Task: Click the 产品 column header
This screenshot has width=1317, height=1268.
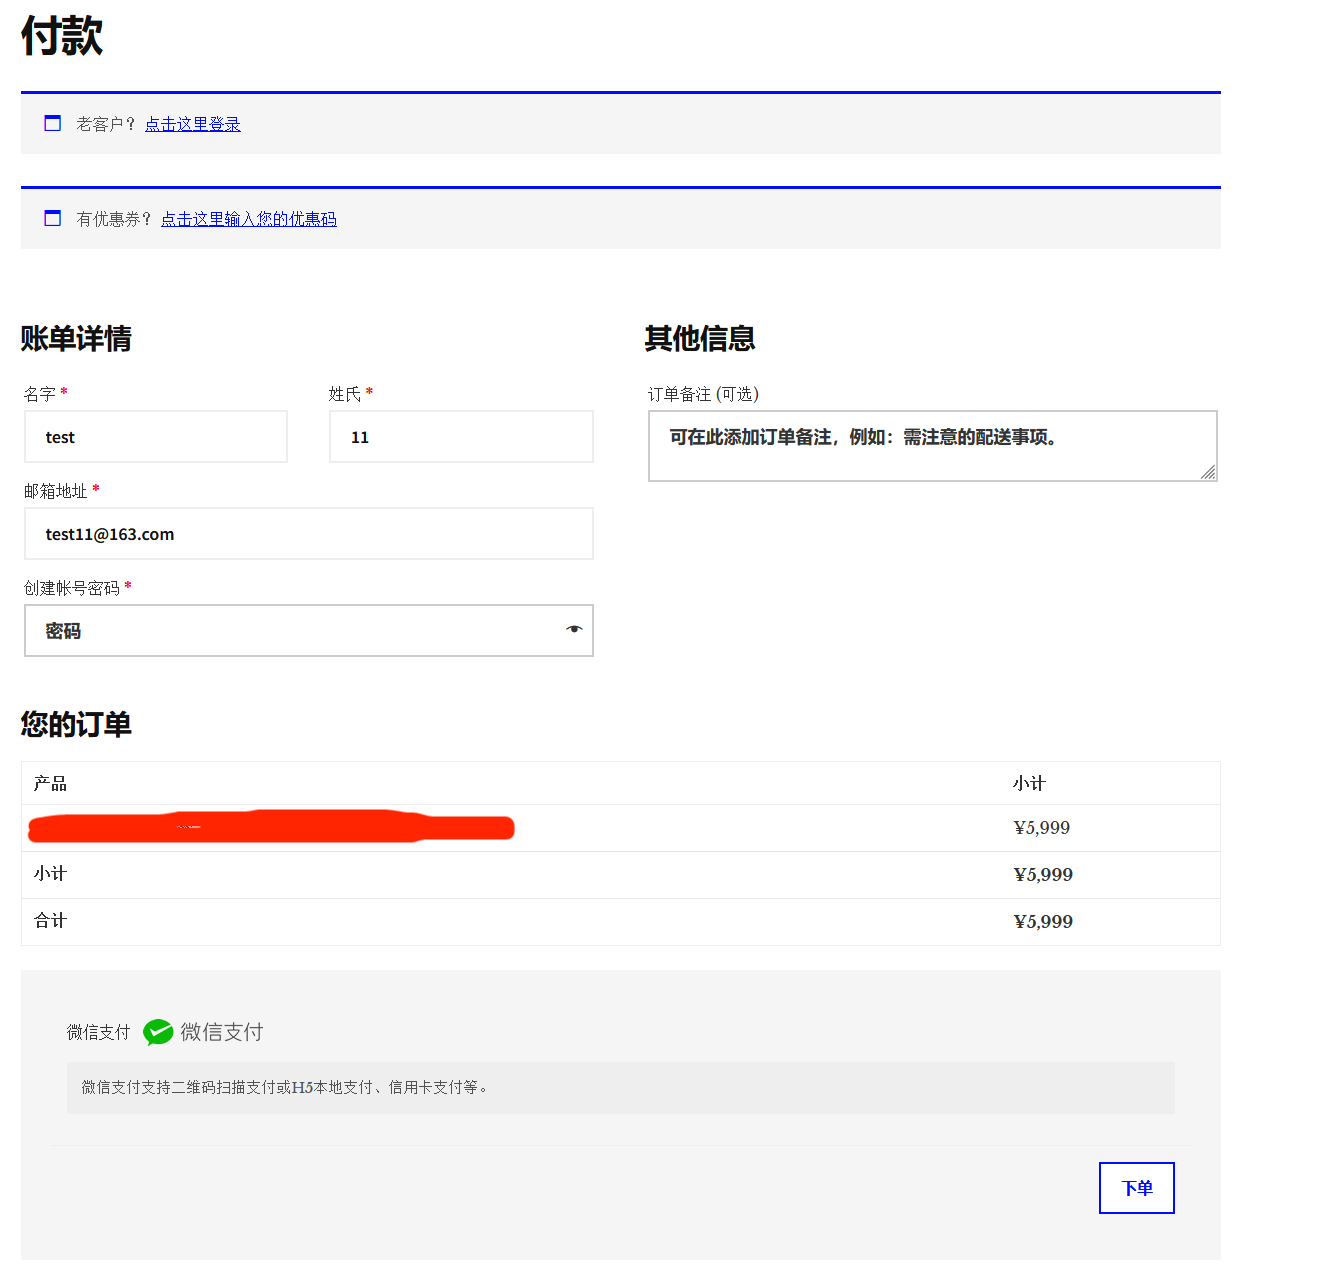Action: point(50,783)
